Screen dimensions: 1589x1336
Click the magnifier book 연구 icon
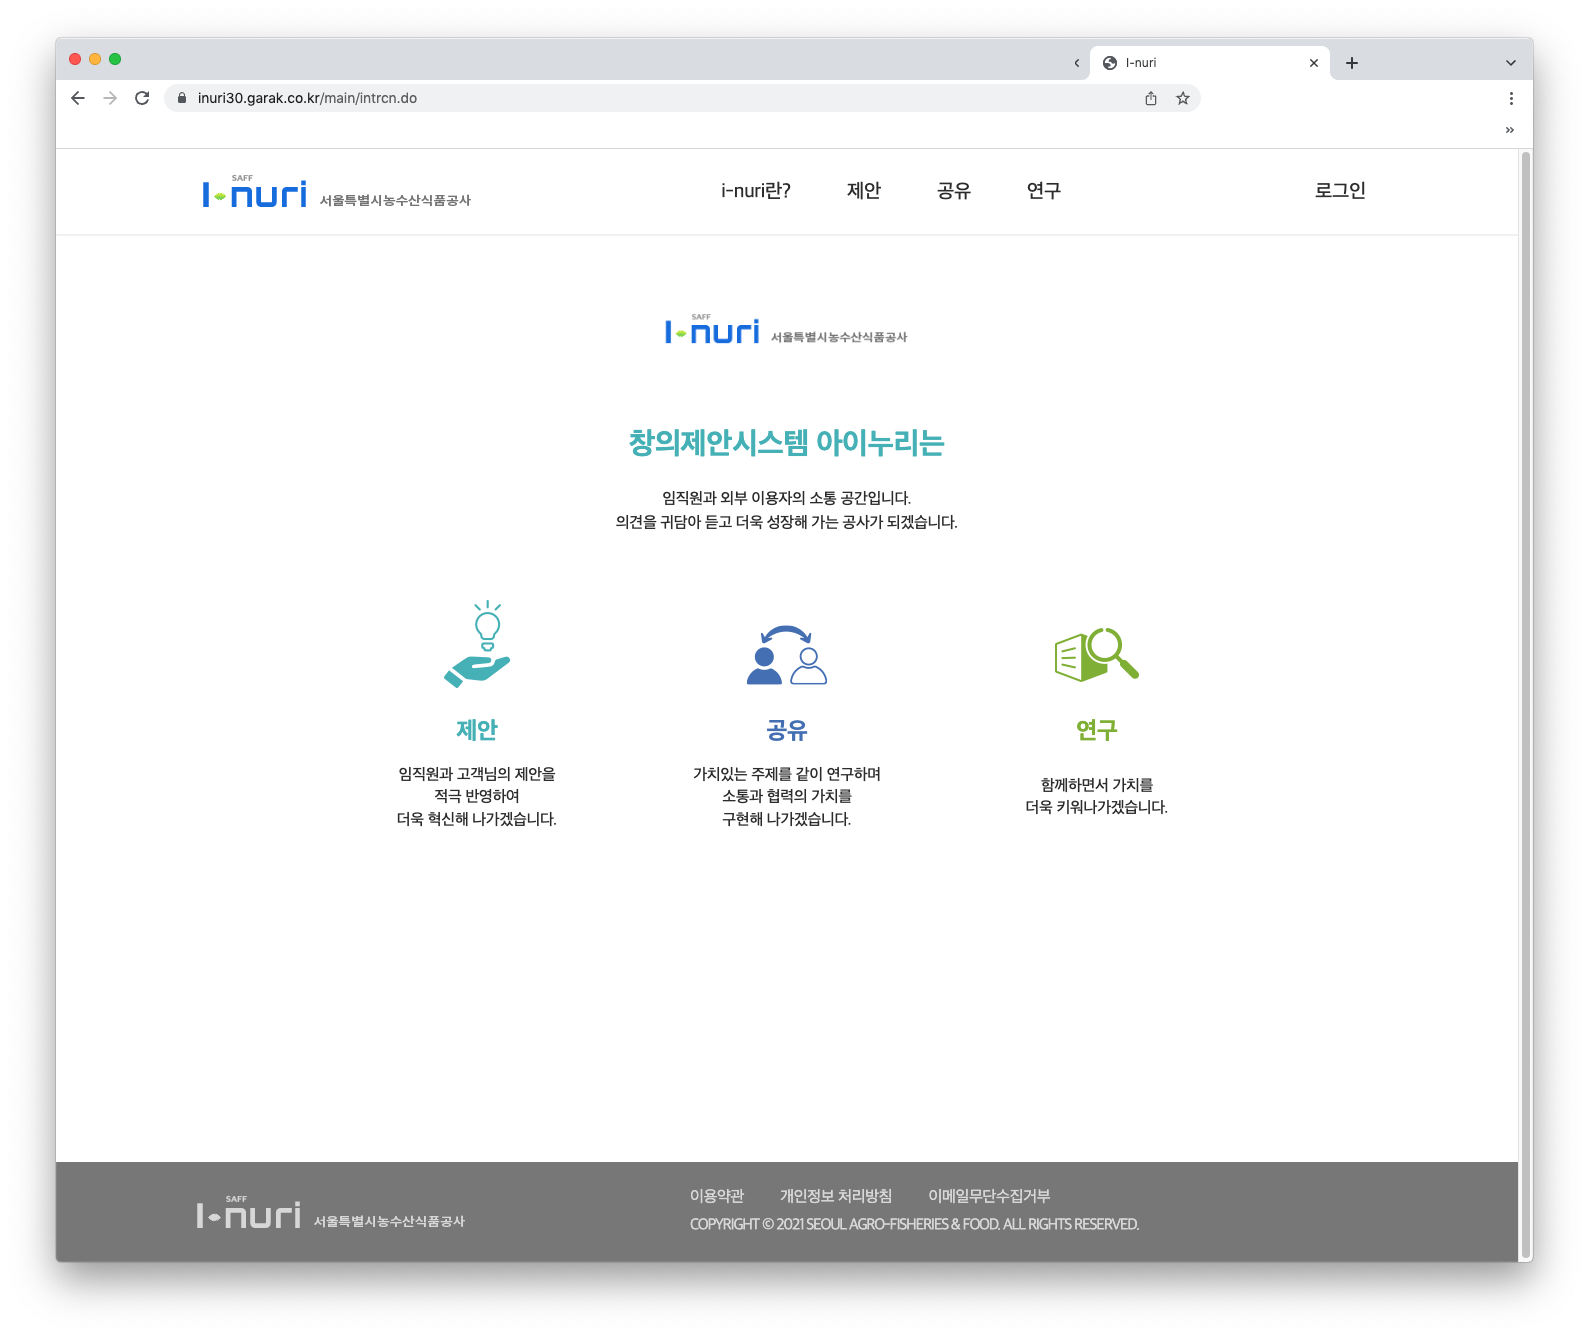pos(1097,655)
